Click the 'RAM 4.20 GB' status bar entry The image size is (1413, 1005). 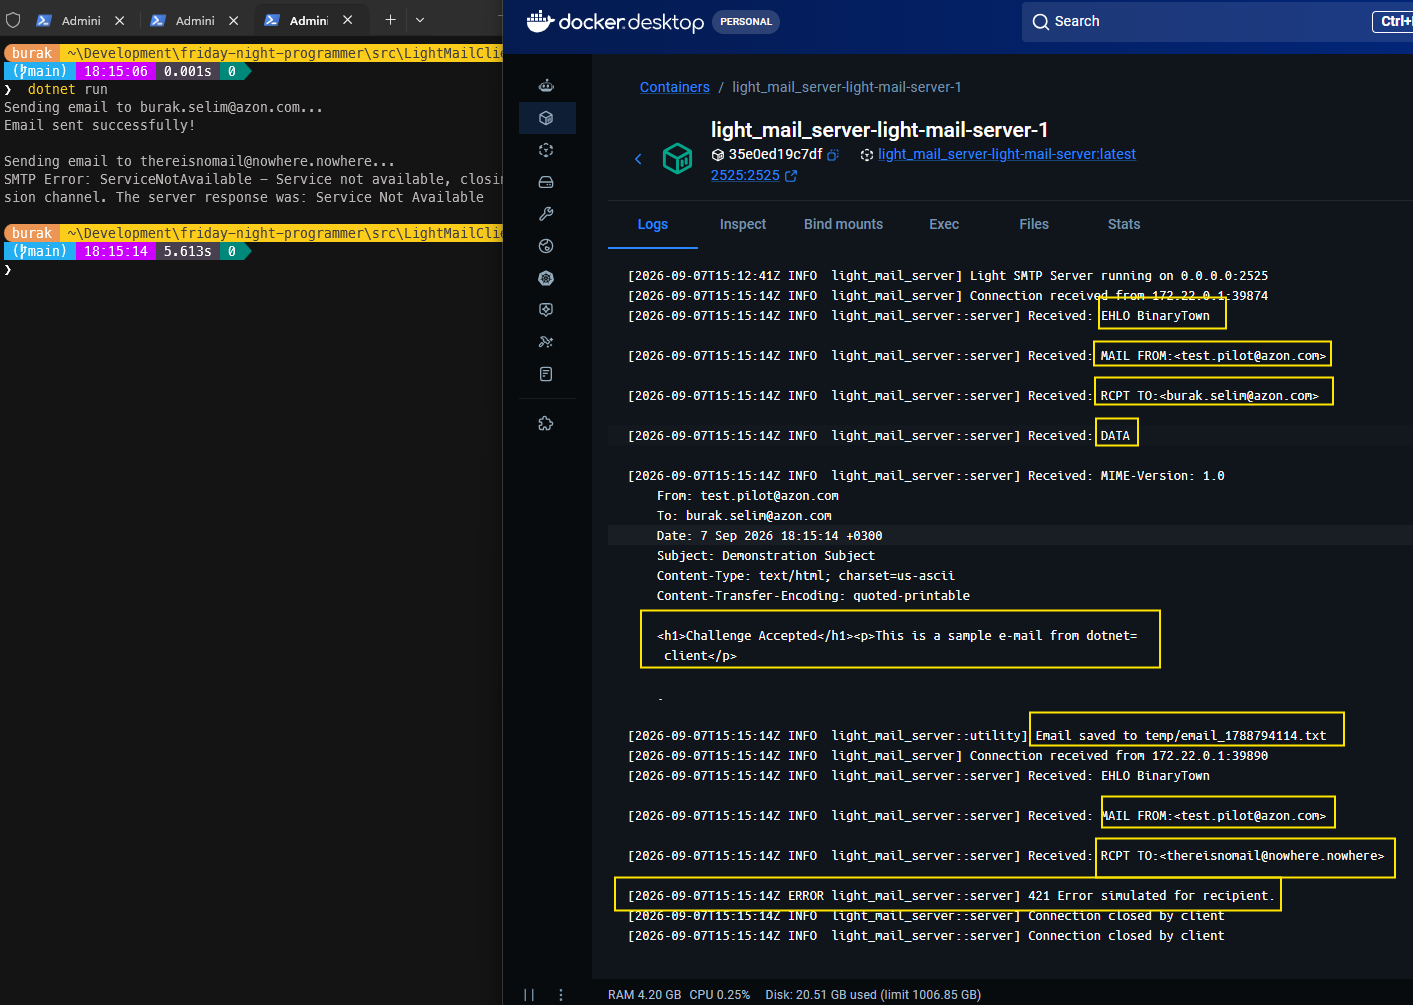(x=645, y=995)
